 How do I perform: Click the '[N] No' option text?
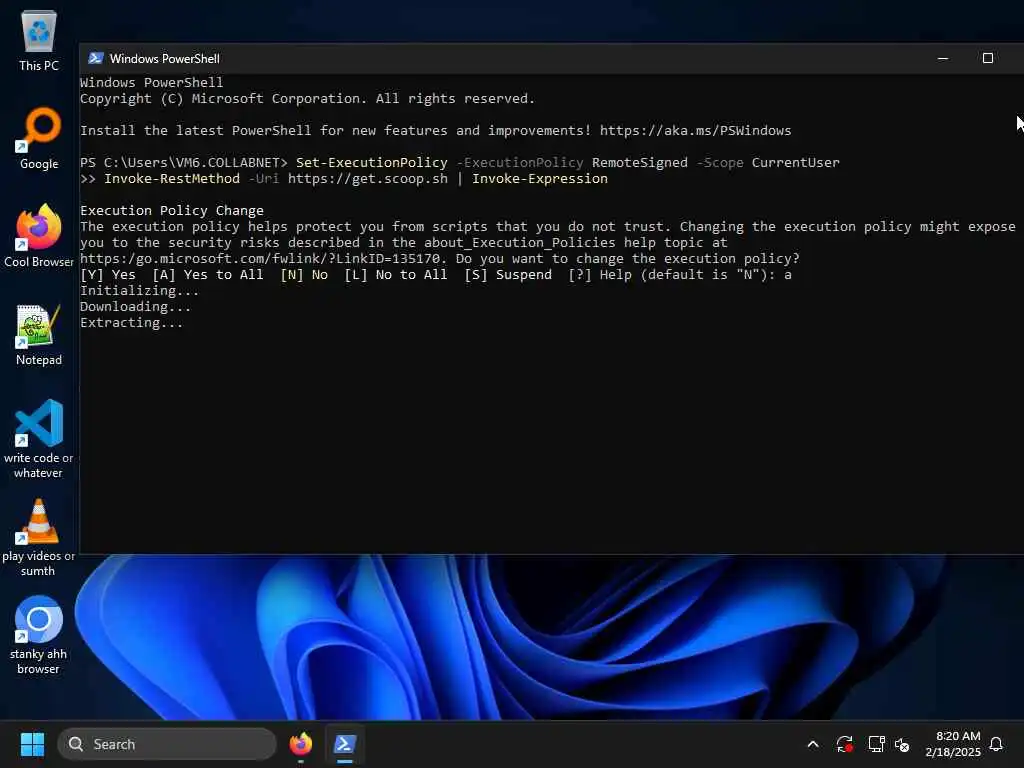coord(304,274)
